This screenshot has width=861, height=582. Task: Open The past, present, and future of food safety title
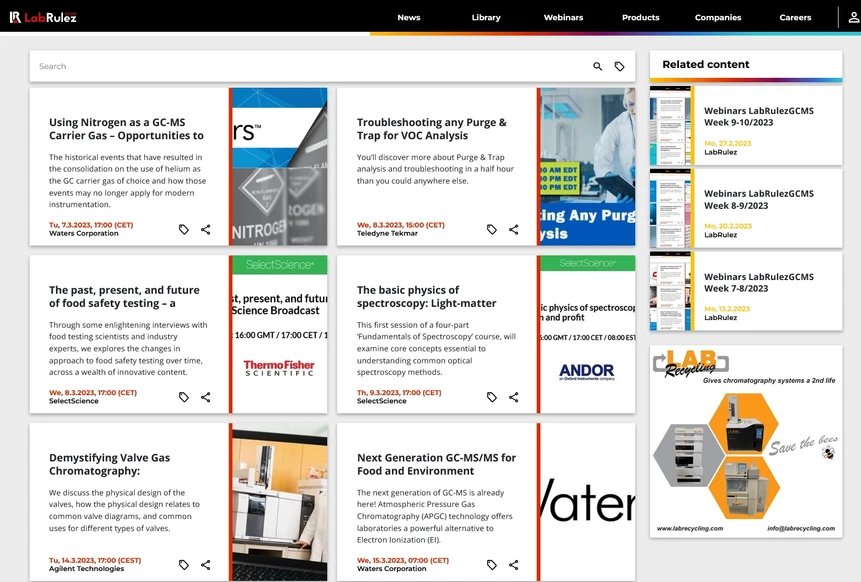tap(124, 296)
